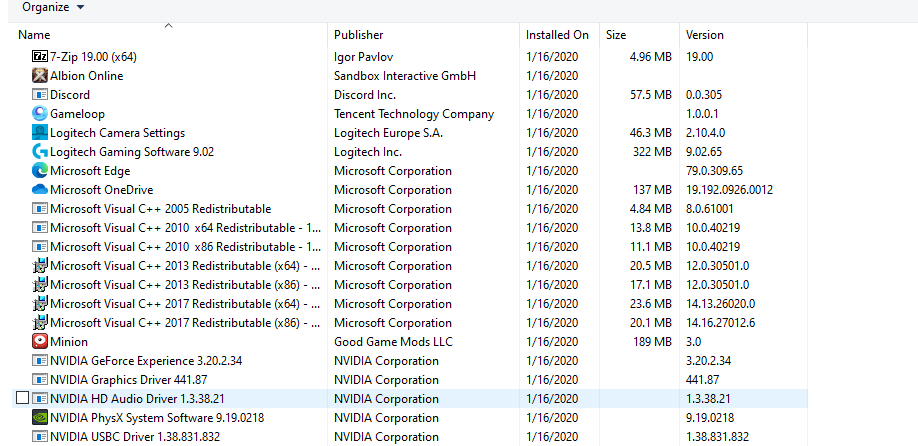Click icon of Visual C++ 2017 (x86) row
The height and width of the screenshot is (446, 918).
[39, 323]
